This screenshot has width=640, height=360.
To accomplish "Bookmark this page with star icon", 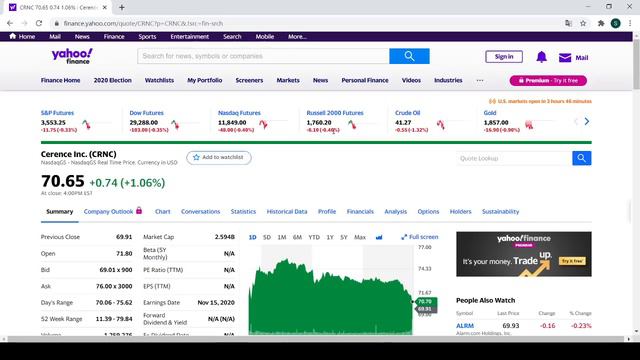I will click(583, 23).
